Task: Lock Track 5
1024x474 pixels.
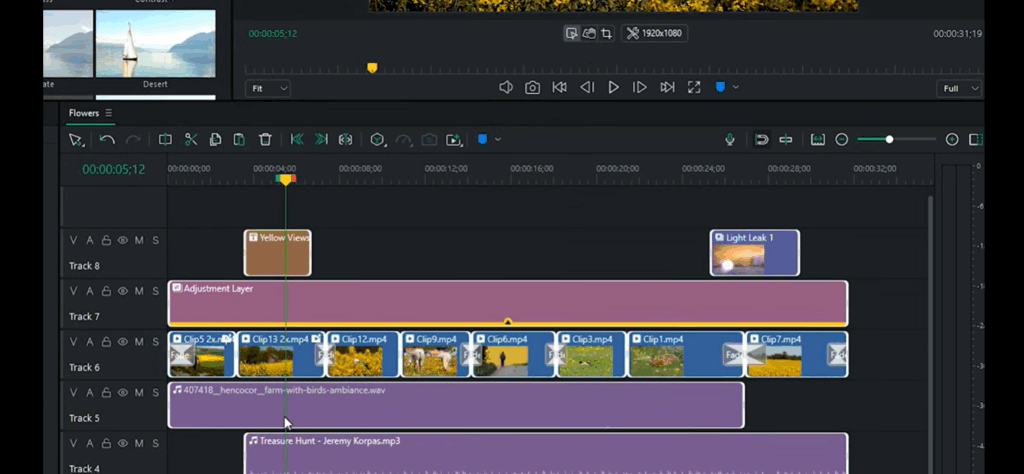Action: (106, 392)
